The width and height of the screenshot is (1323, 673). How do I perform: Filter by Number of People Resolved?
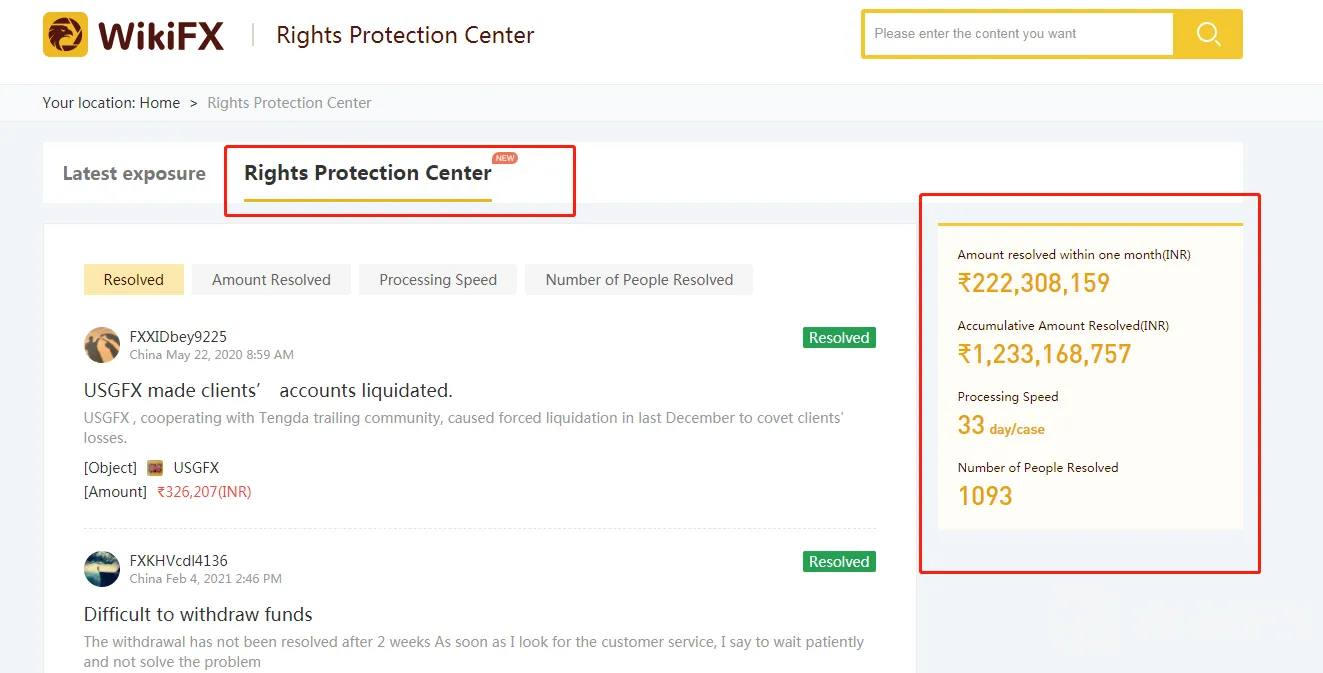point(639,280)
